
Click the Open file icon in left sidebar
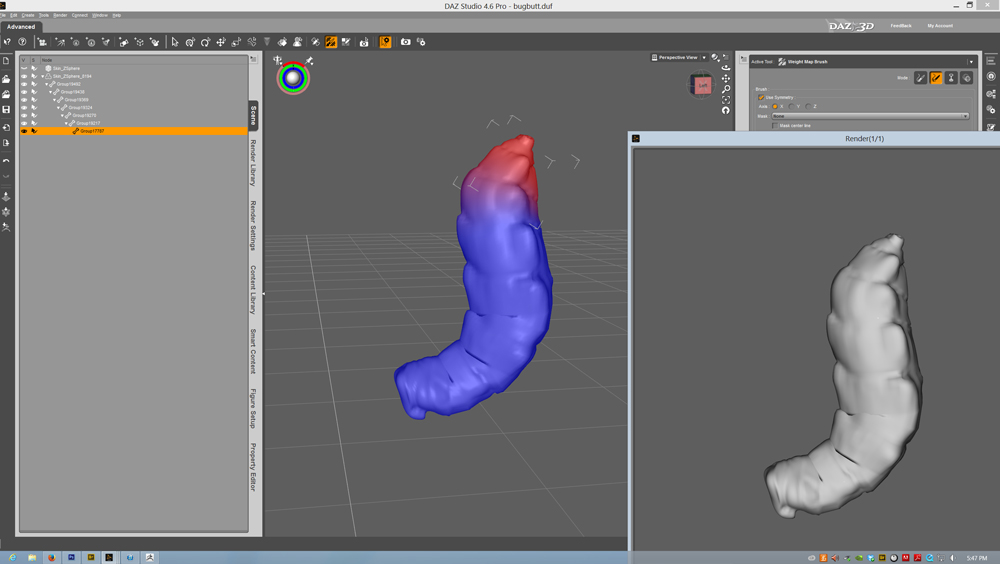(6, 79)
